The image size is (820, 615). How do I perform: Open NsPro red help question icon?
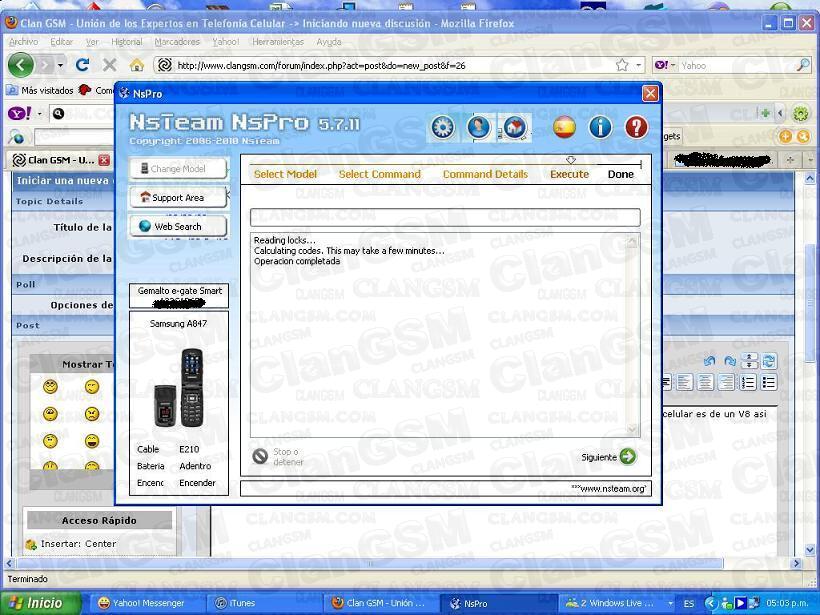click(636, 127)
